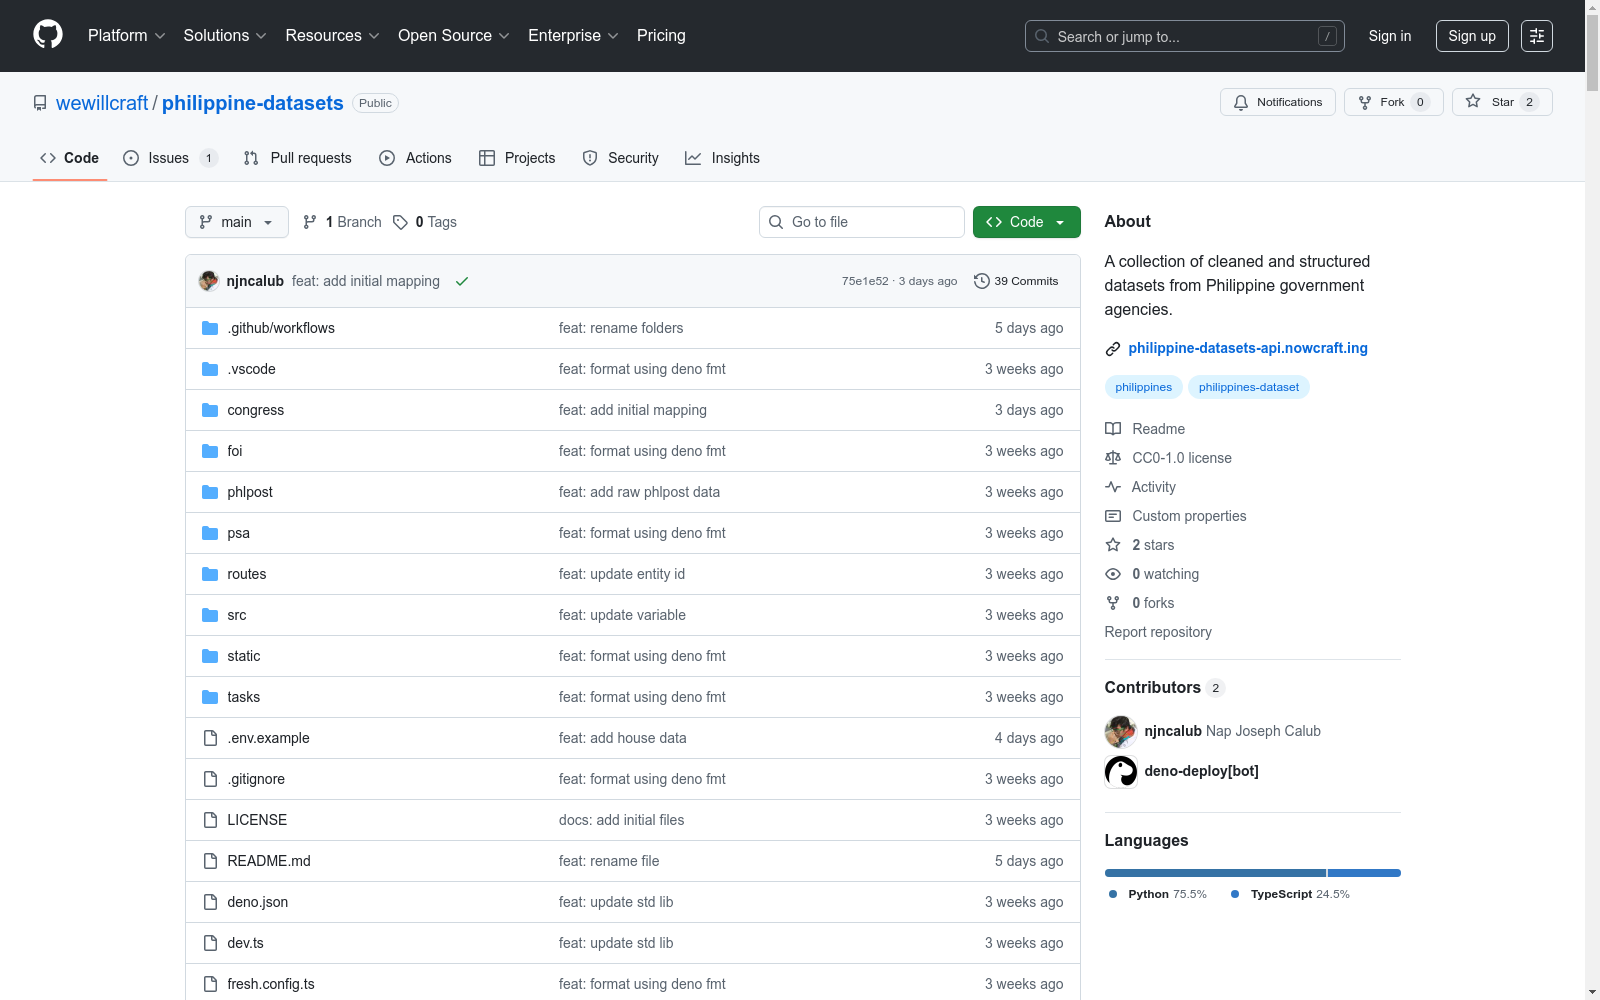Open the wewillcraft owner link
Image resolution: width=1600 pixels, height=1000 pixels.
coord(102,103)
